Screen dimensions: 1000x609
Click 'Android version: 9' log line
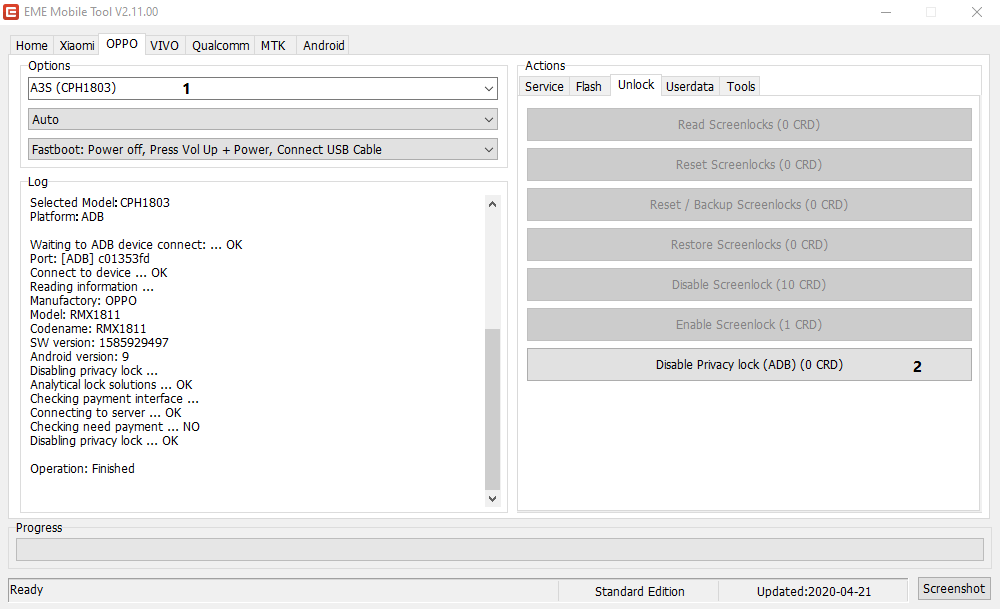pos(79,357)
